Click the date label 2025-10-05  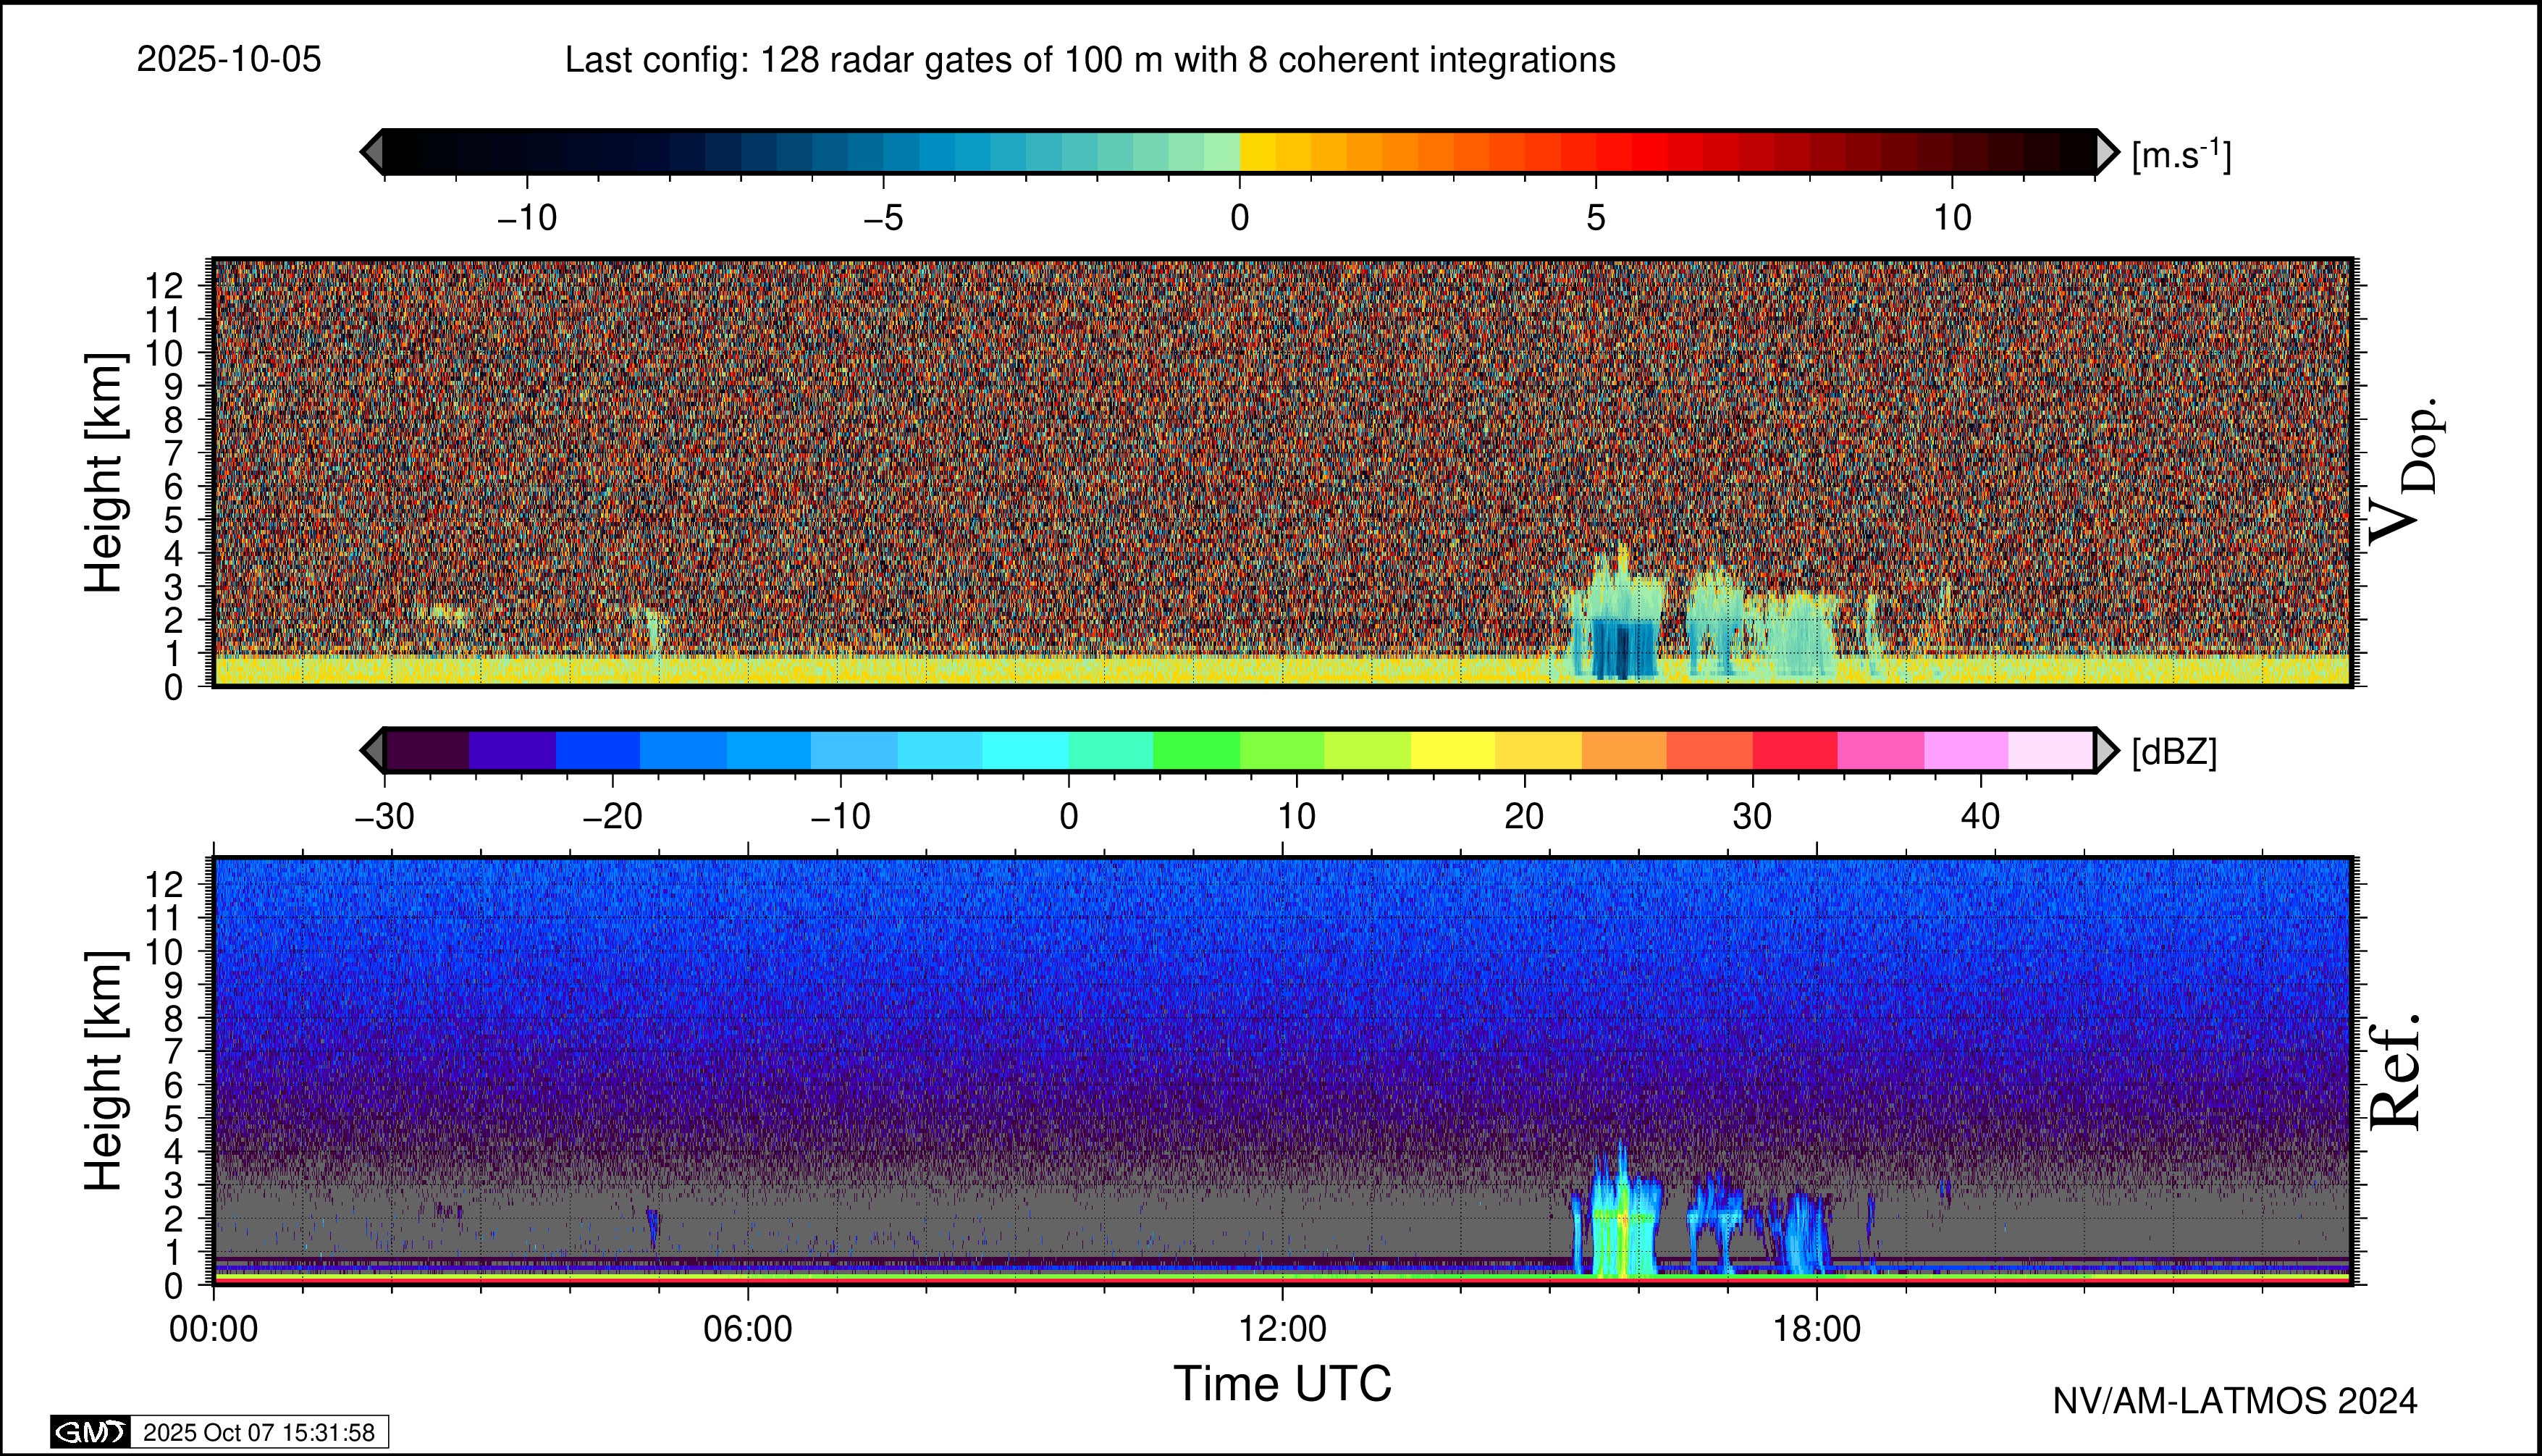[x=229, y=60]
